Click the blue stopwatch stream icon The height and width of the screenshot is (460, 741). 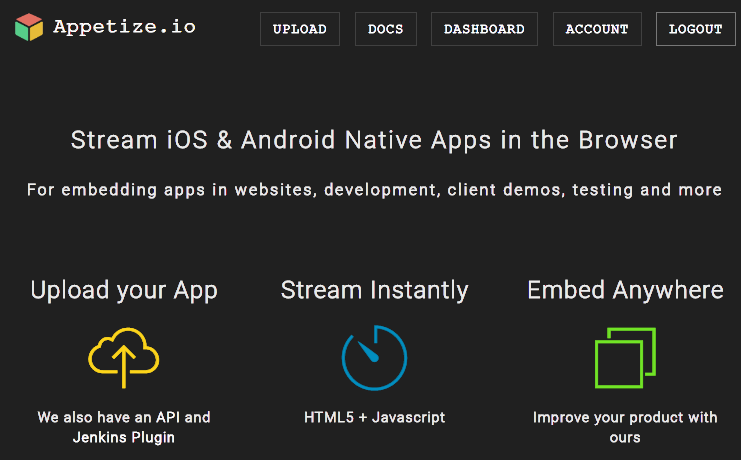[x=374, y=357]
